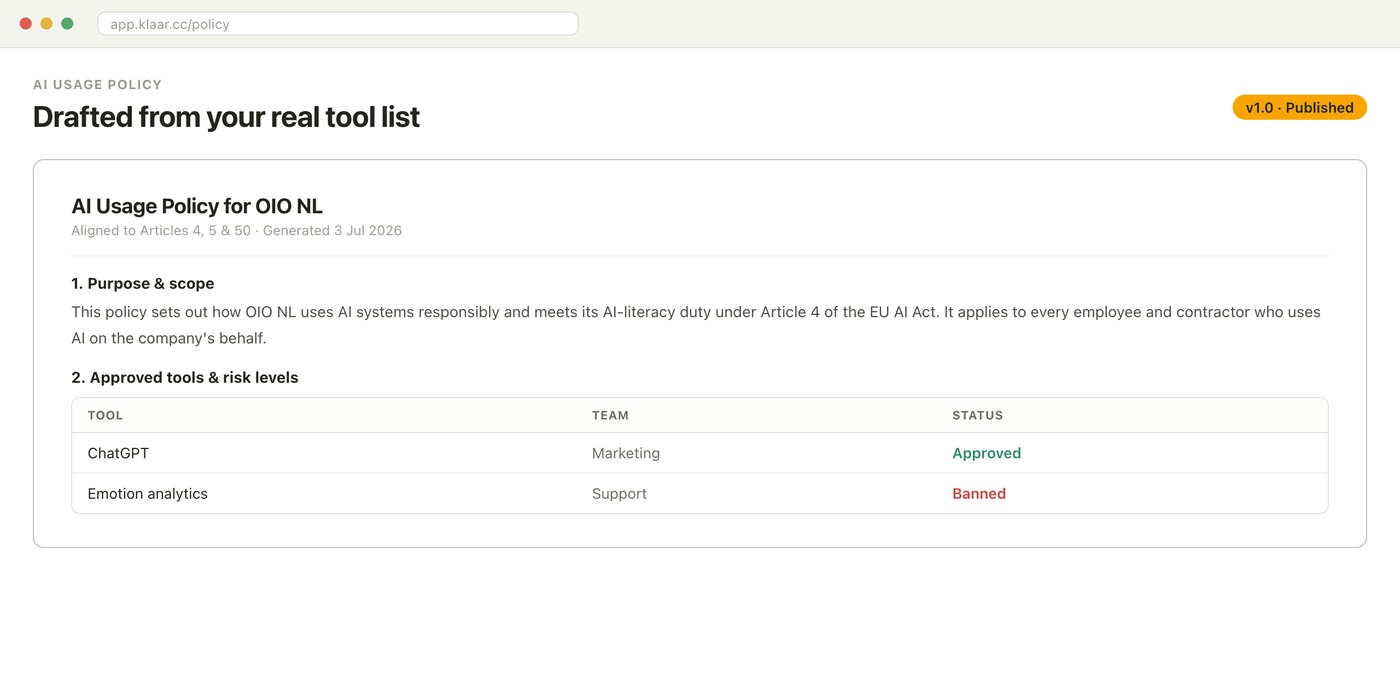1400x700 pixels.
Task: Click the "1. Purpose & scope" section heading
Action: pyautogui.click(x=143, y=284)
